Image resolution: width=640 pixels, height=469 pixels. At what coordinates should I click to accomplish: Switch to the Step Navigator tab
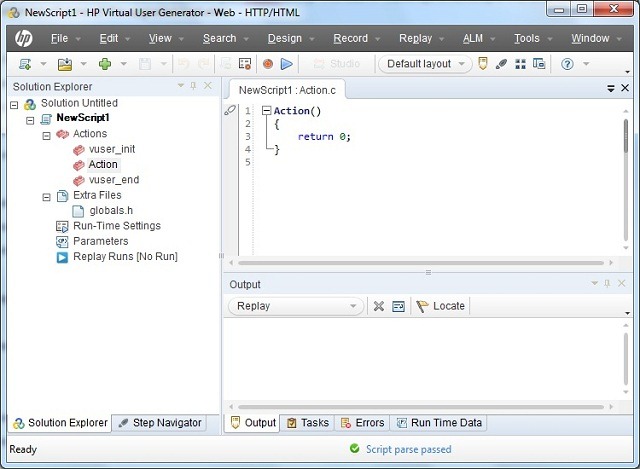point(160,423)
